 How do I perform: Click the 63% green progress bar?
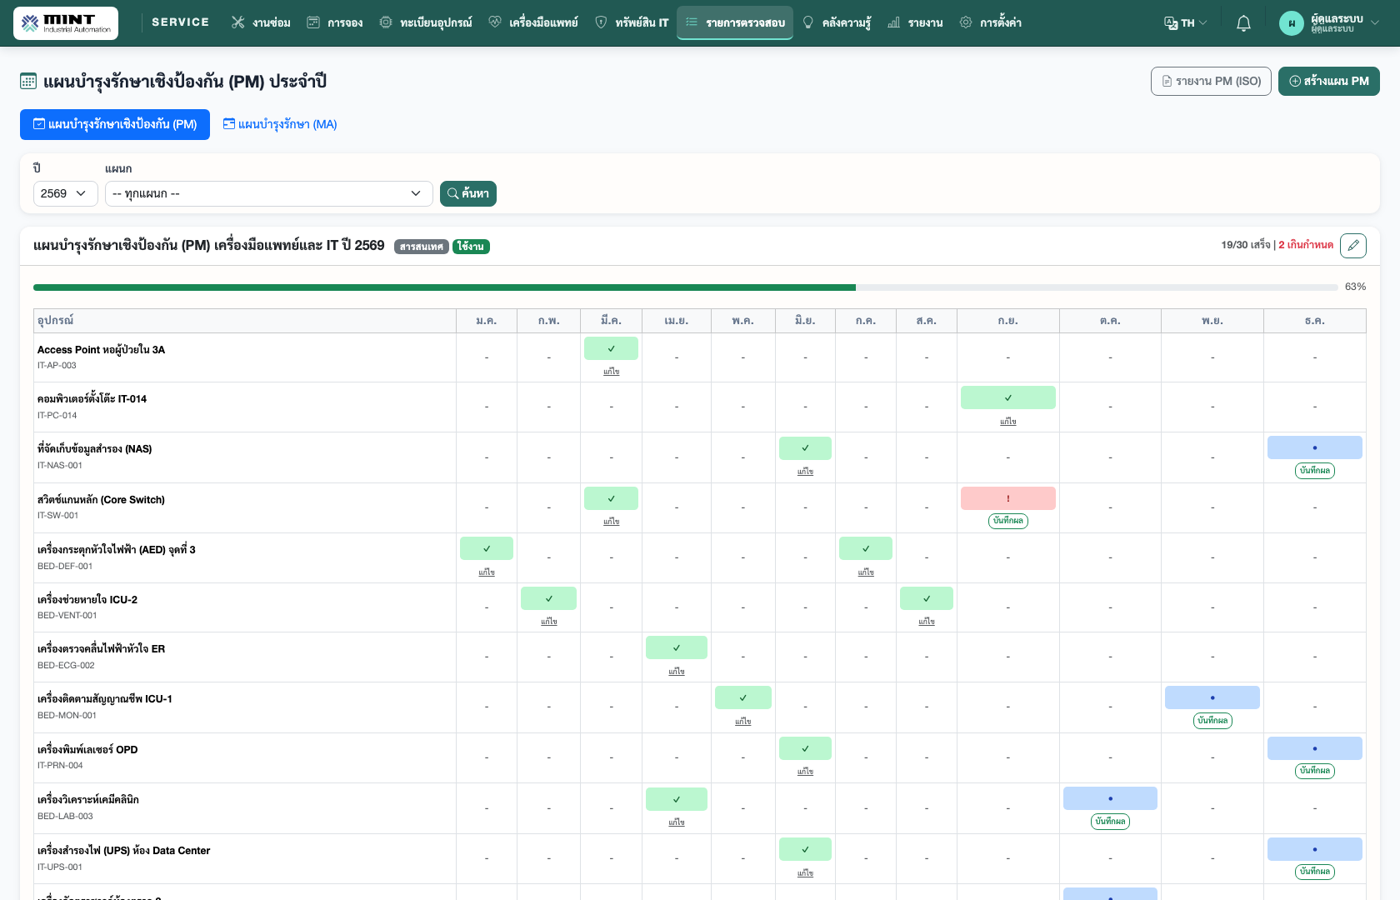[x=444, y=287]
